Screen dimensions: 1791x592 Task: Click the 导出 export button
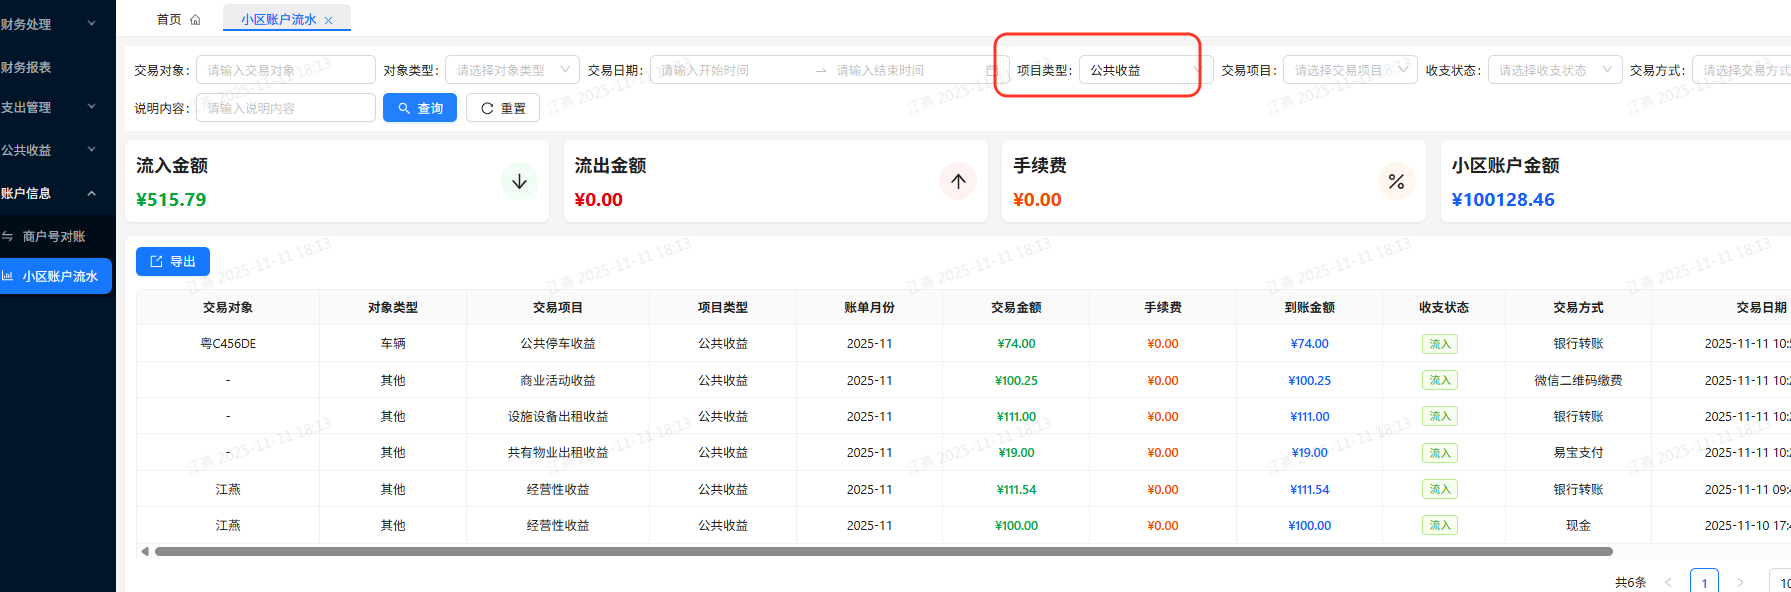173,261
